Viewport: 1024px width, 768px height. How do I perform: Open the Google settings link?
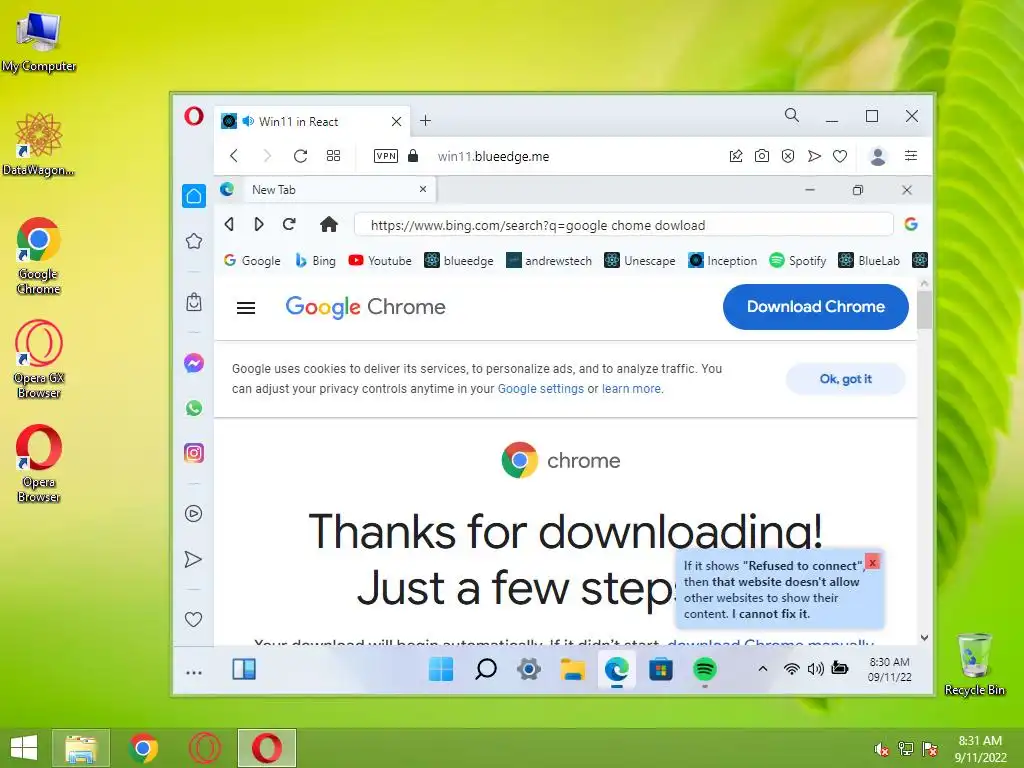pyautogui.click(x=541, y=389)
